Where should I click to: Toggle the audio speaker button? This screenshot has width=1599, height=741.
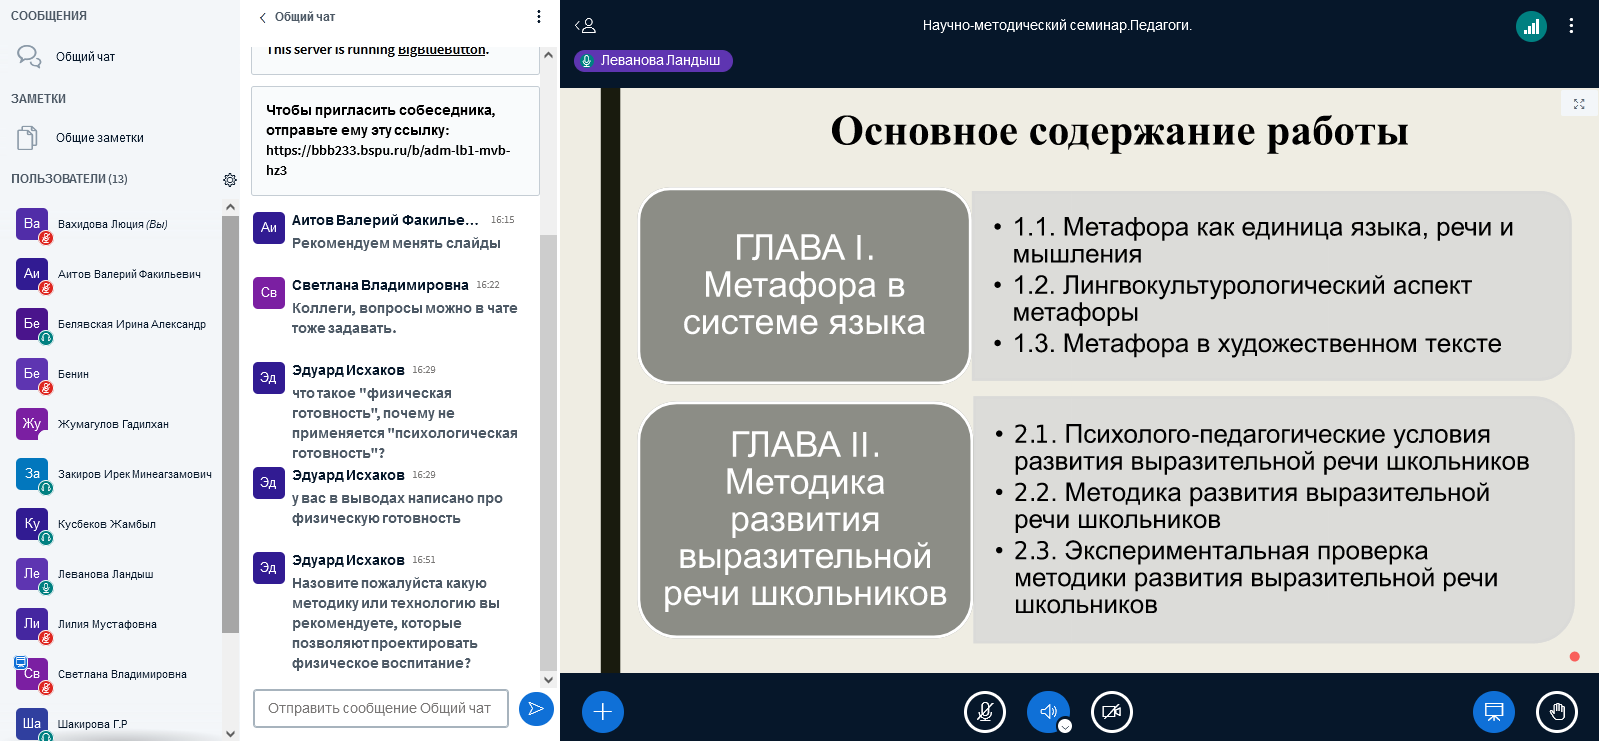pyautogui.click(x=1047, y=711)
